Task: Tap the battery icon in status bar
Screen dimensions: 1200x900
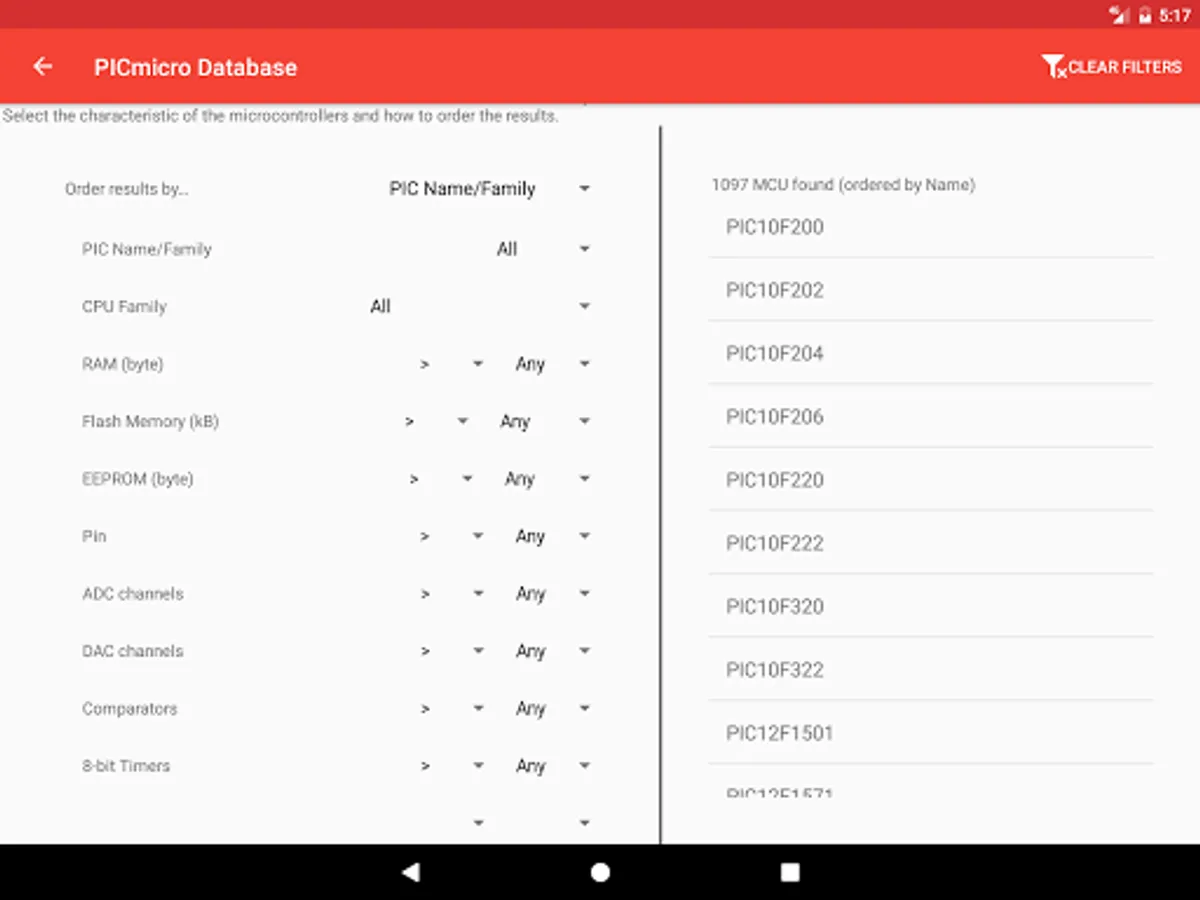Action: 1145,15
